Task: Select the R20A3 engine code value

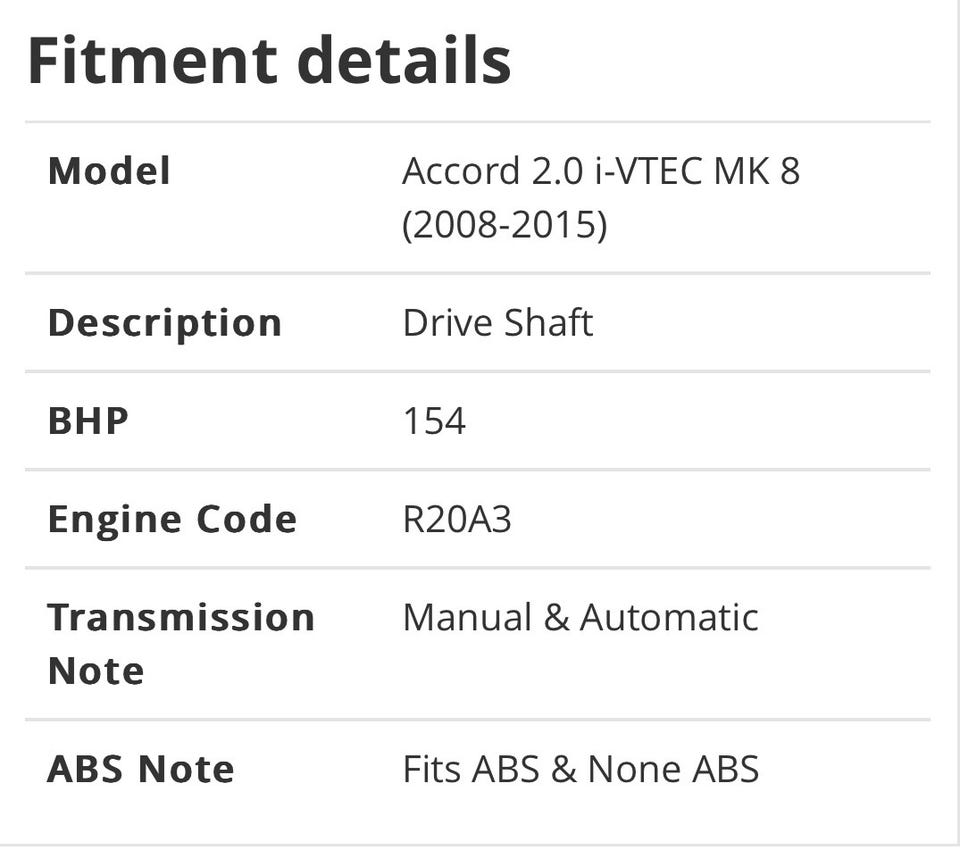Action: pos(456,519)
